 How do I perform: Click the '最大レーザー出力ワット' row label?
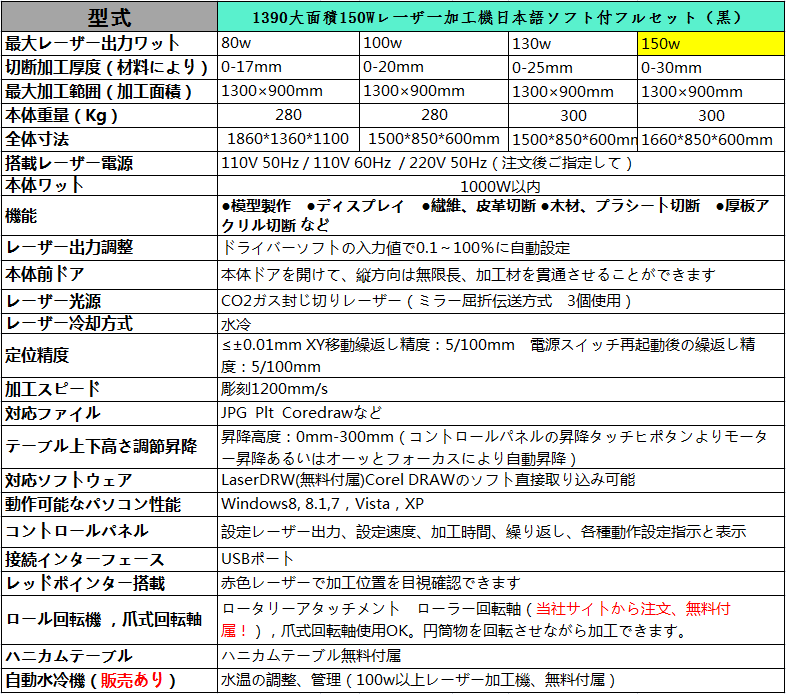[109, 44]
